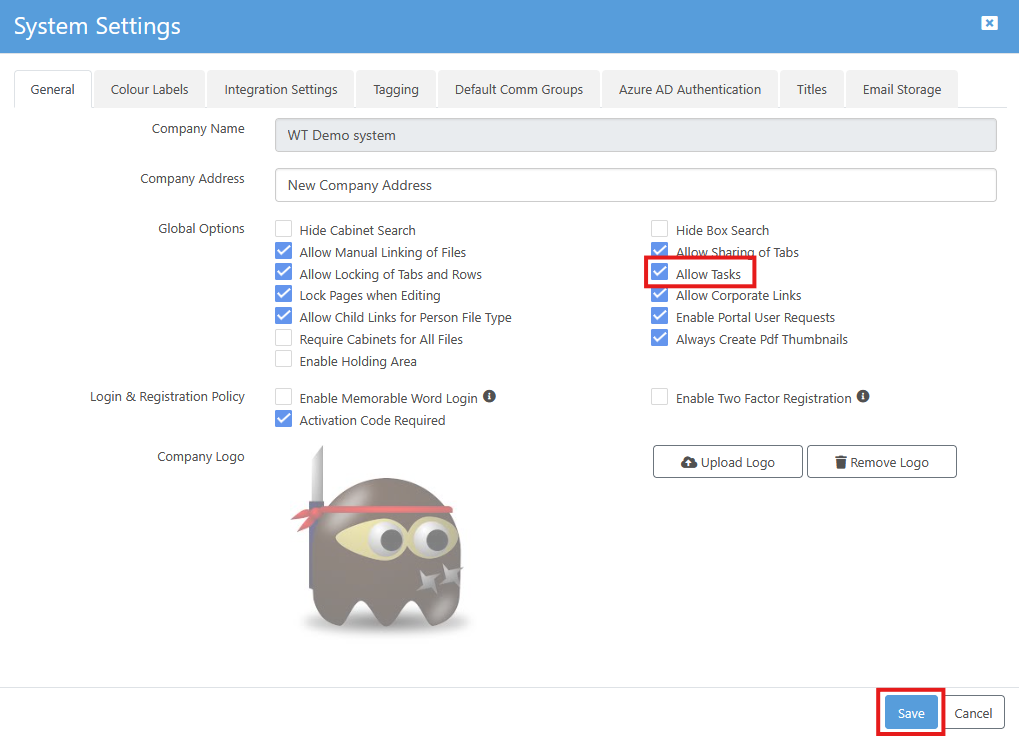The width and height of the screenshot is (1019, 737).
Task: Click the Company Name field
Action: pos(636,135)
